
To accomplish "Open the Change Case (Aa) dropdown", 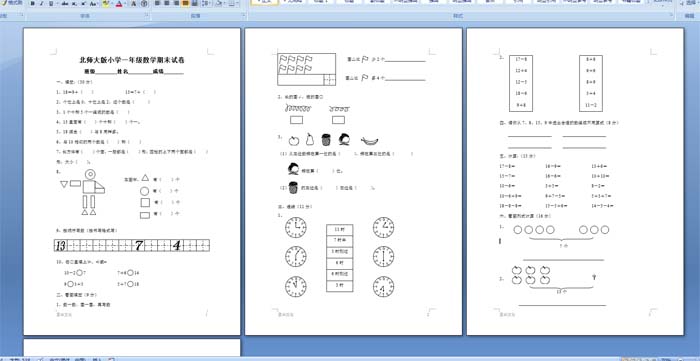I will pyautogui.click(x=93, y=4).
